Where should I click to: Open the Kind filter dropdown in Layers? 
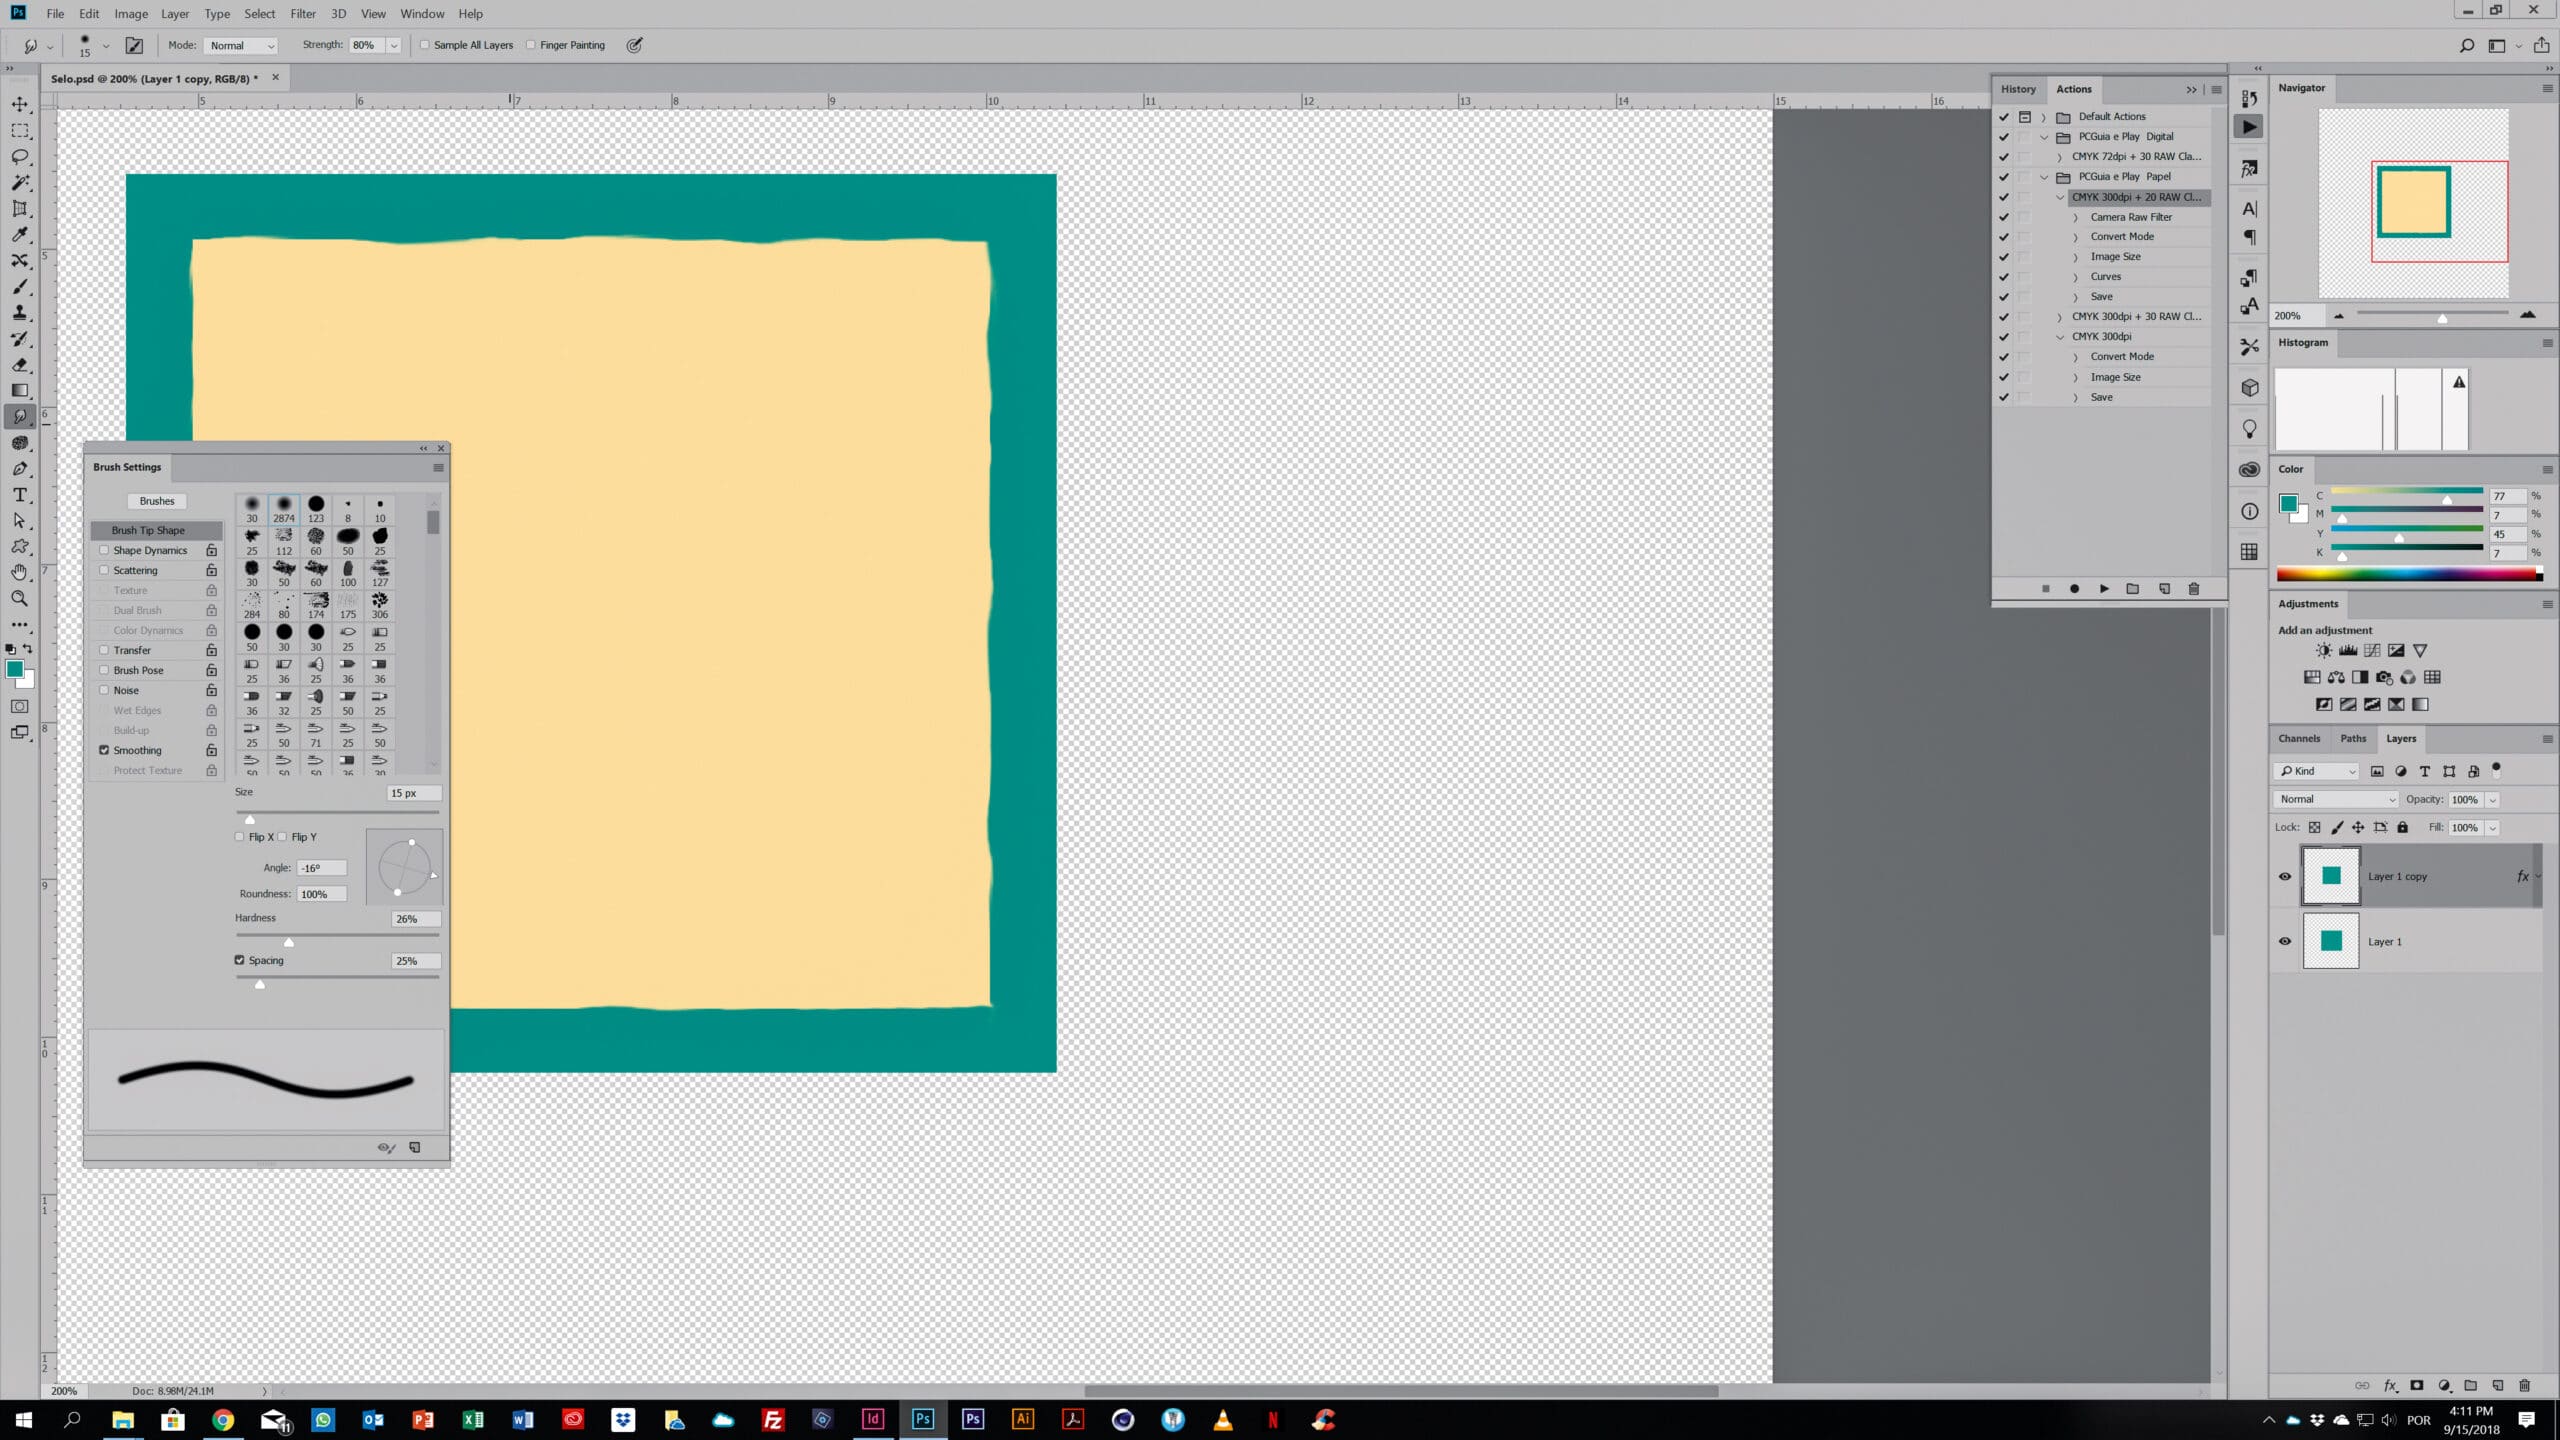click(2317, 772)
